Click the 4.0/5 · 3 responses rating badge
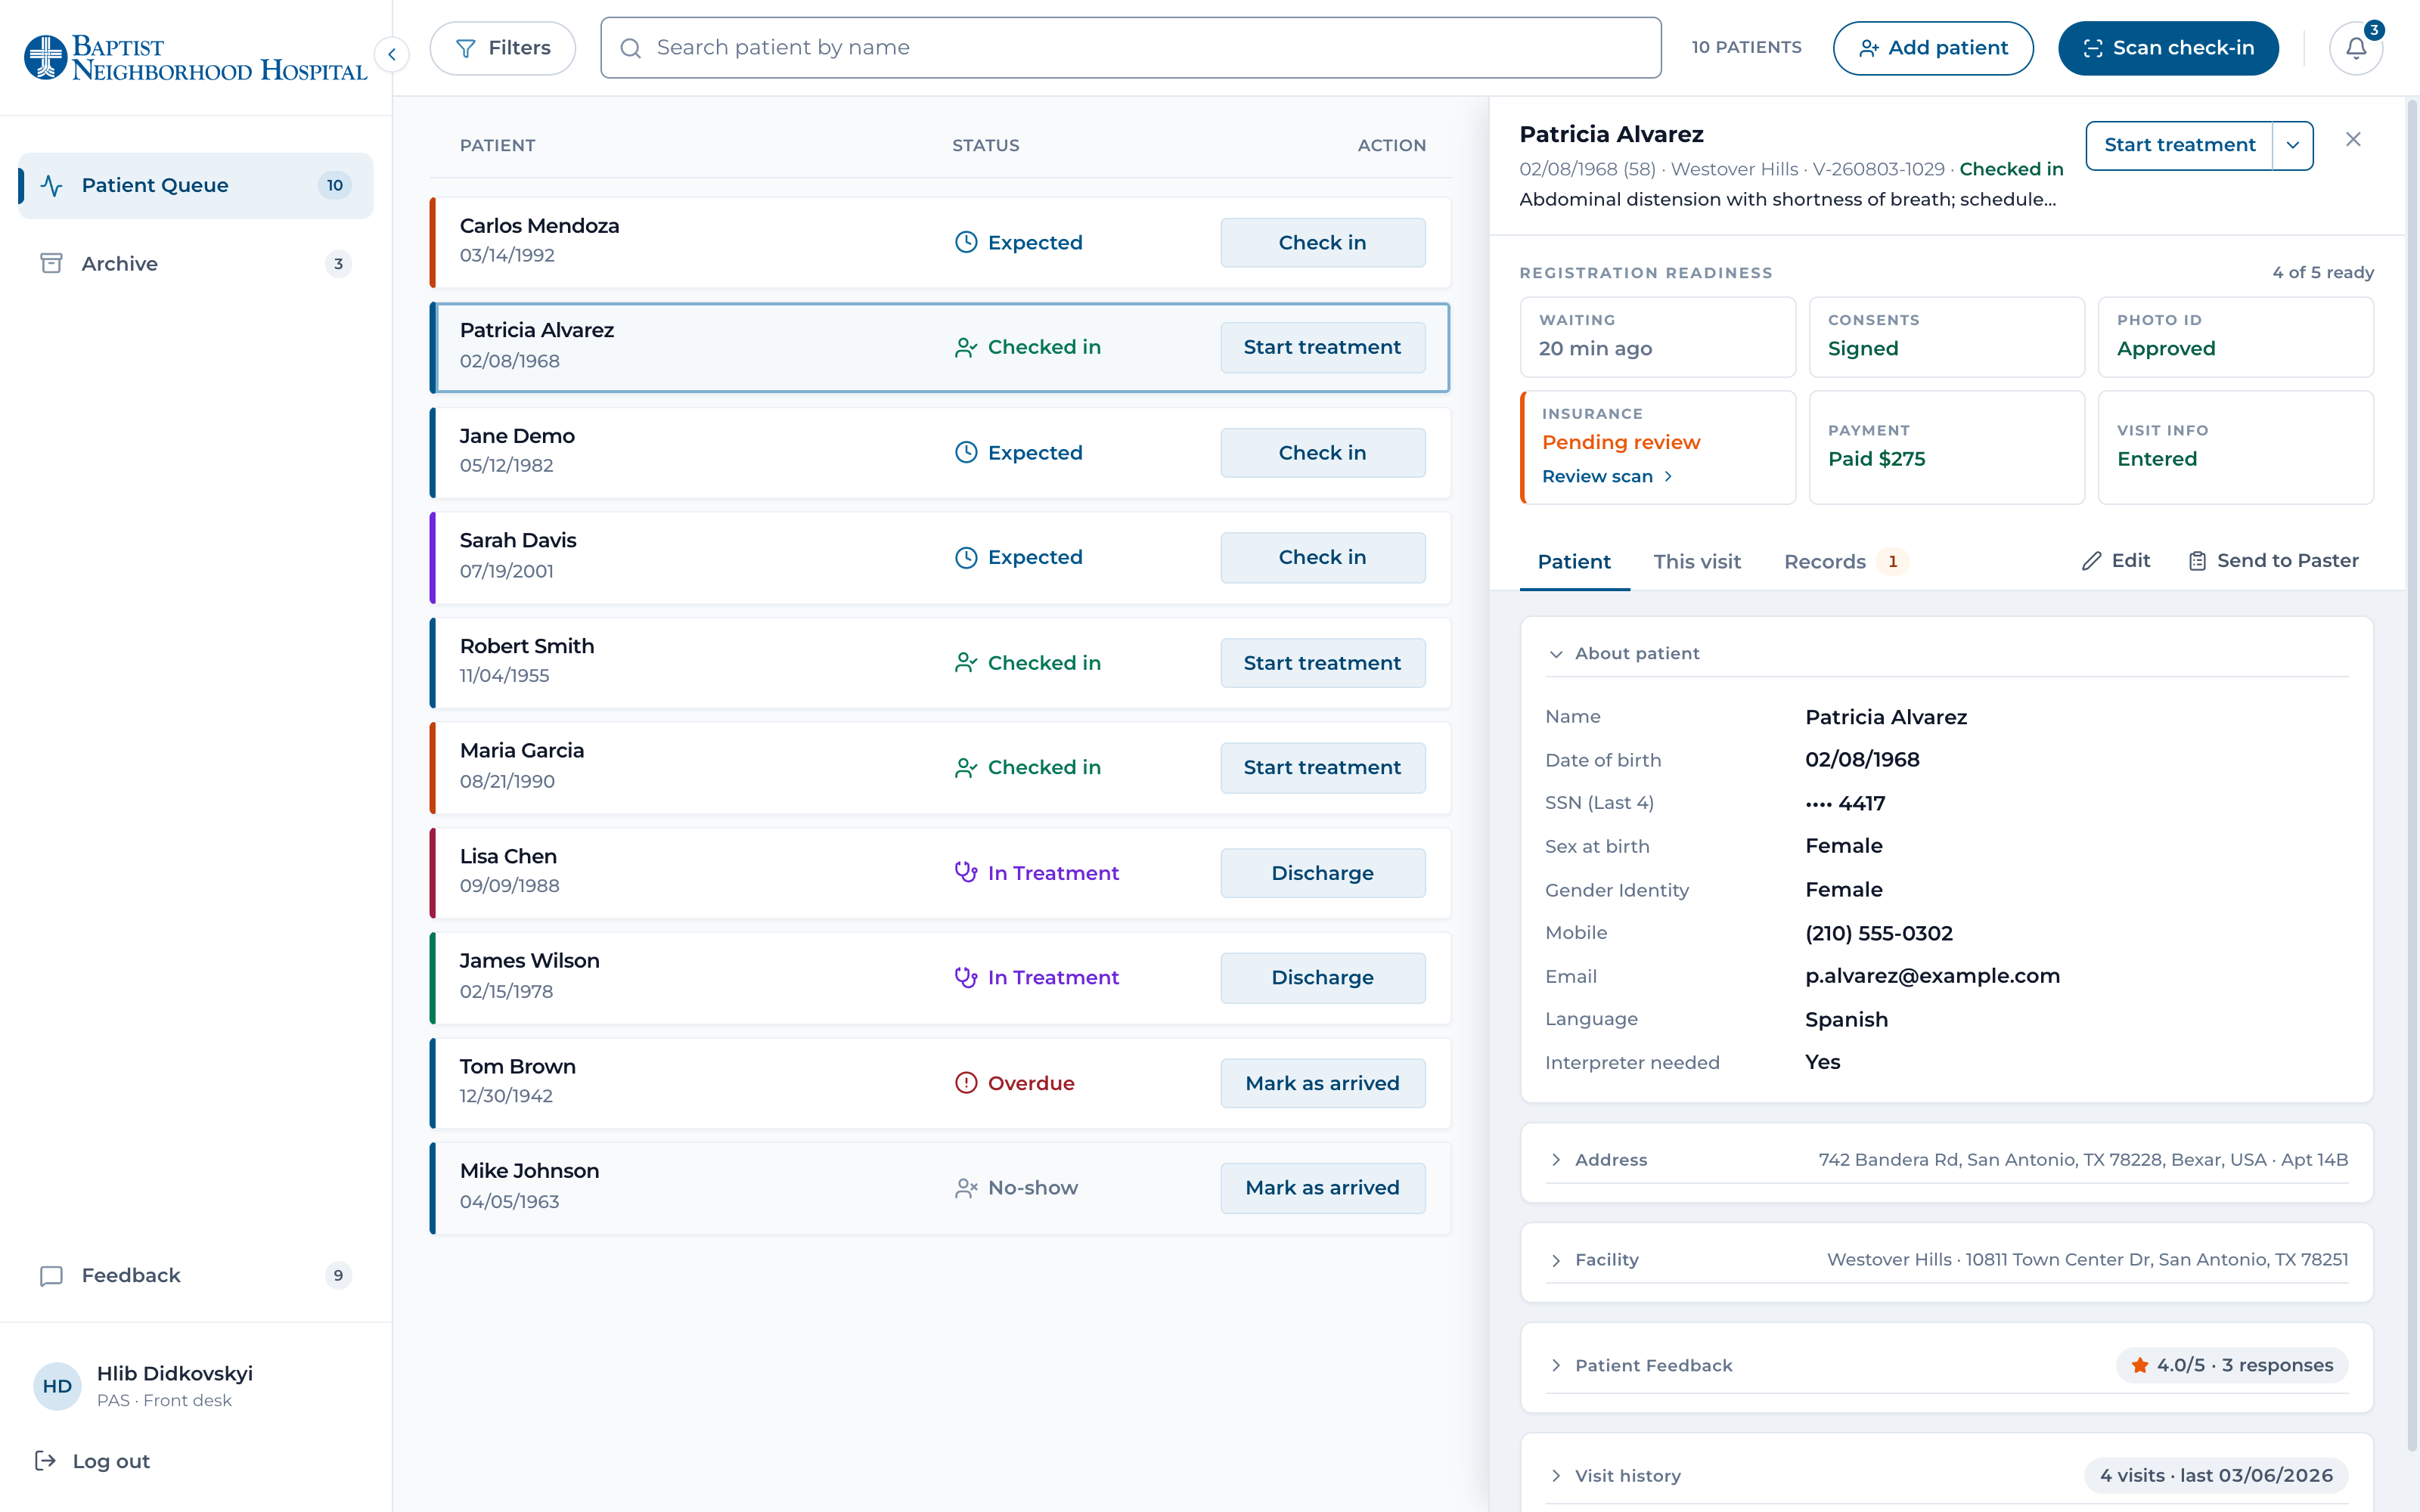Image resolution: width=2420 pixels, height=1512 pixels. point(2231,1366)
